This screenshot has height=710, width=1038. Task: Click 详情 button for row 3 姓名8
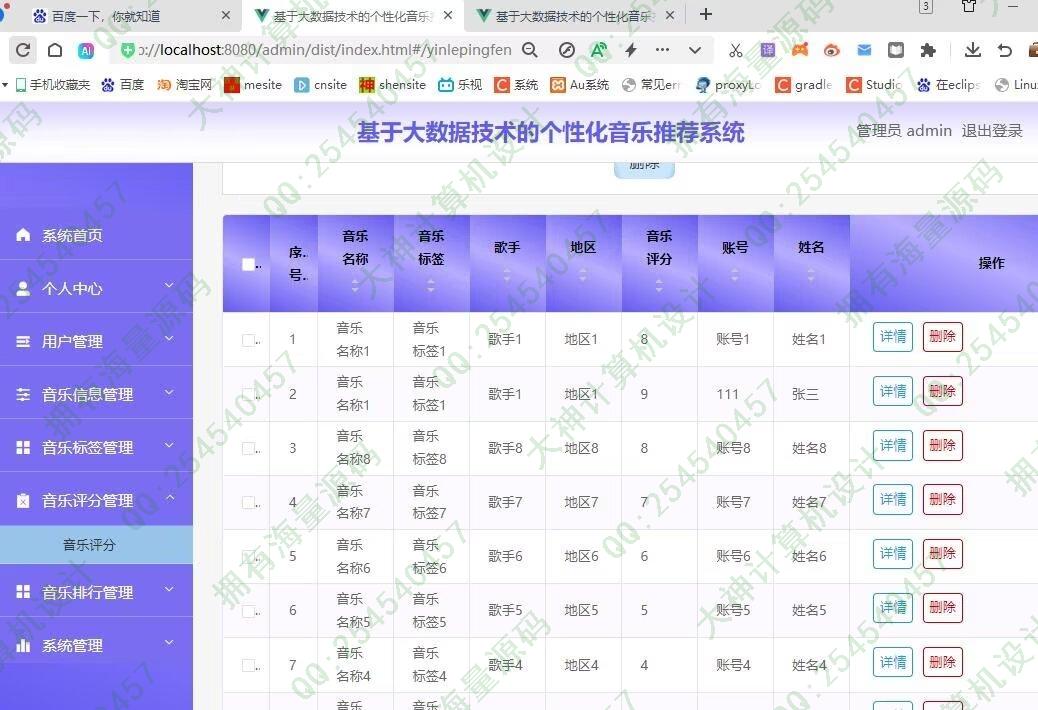pyautogui.click(x=893, y=445)
